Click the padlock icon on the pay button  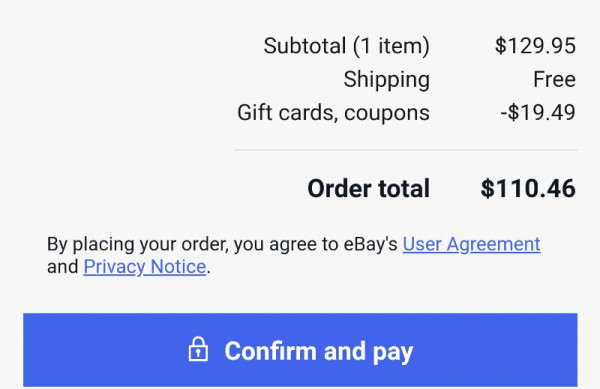click(x=198, y=349)
